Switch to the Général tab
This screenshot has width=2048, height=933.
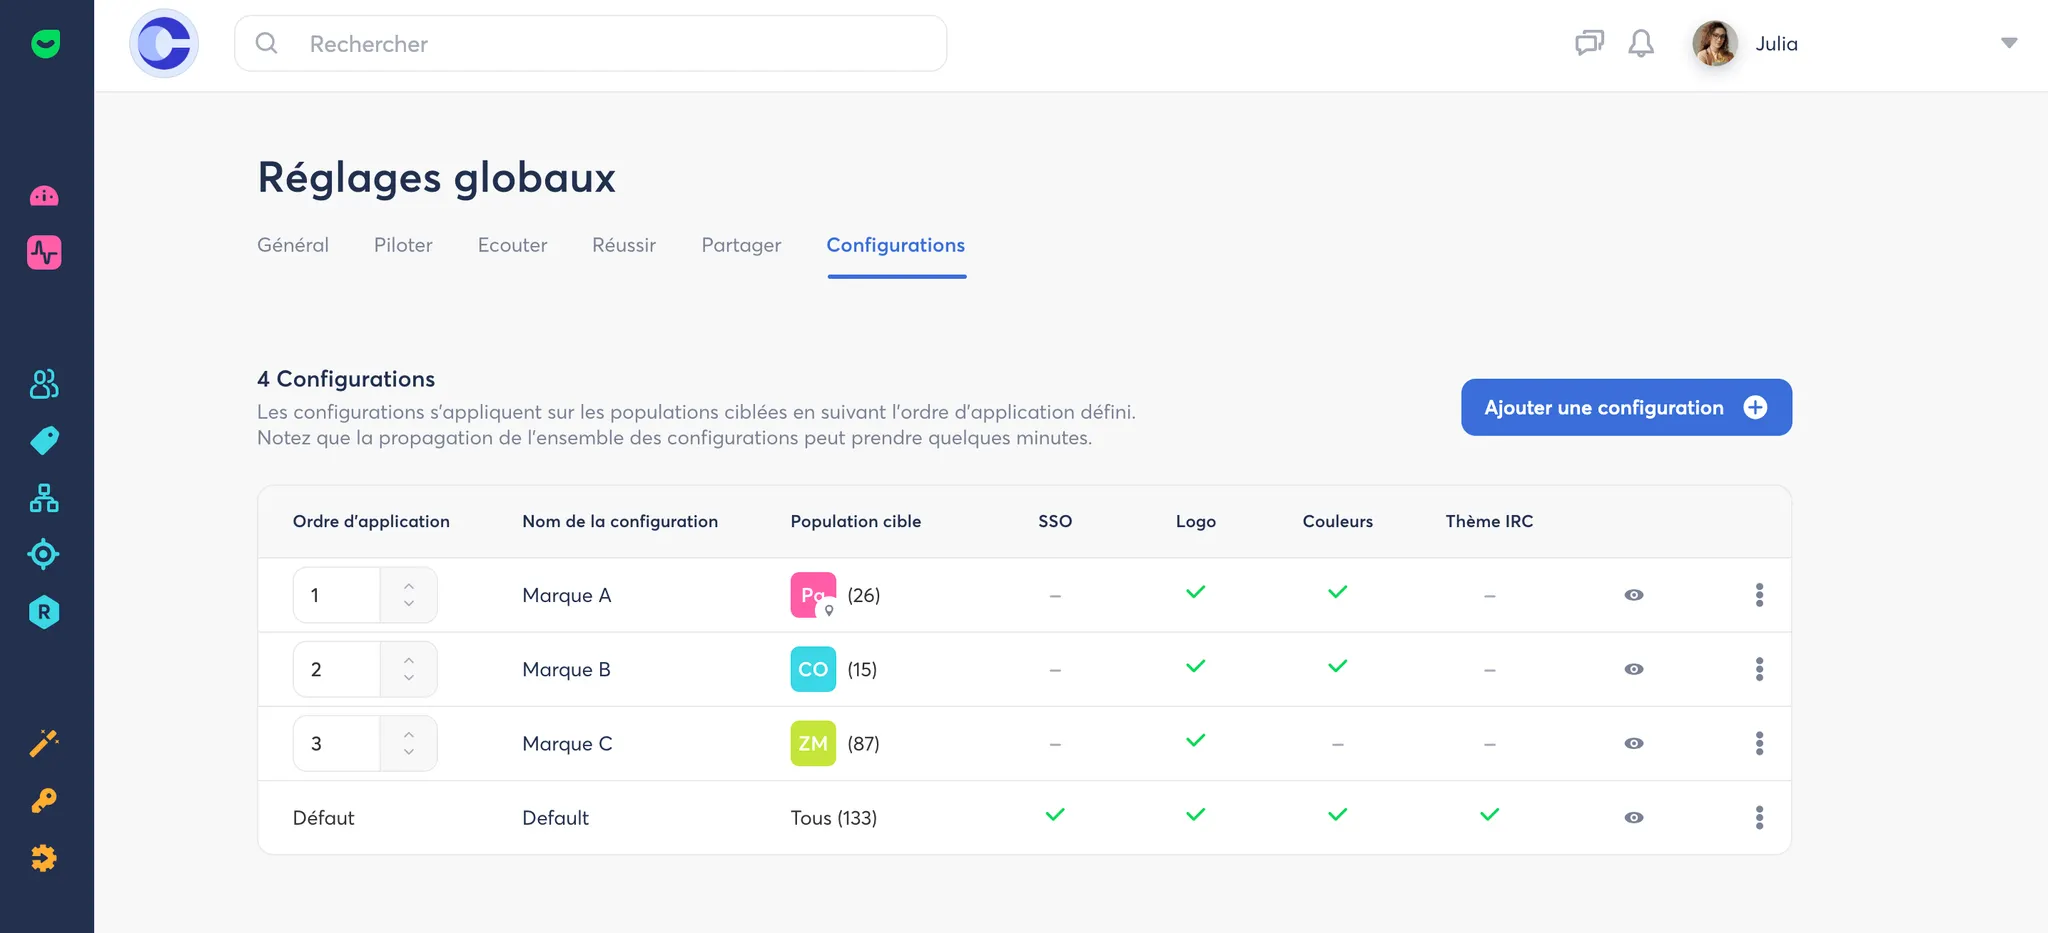(293, 245)
